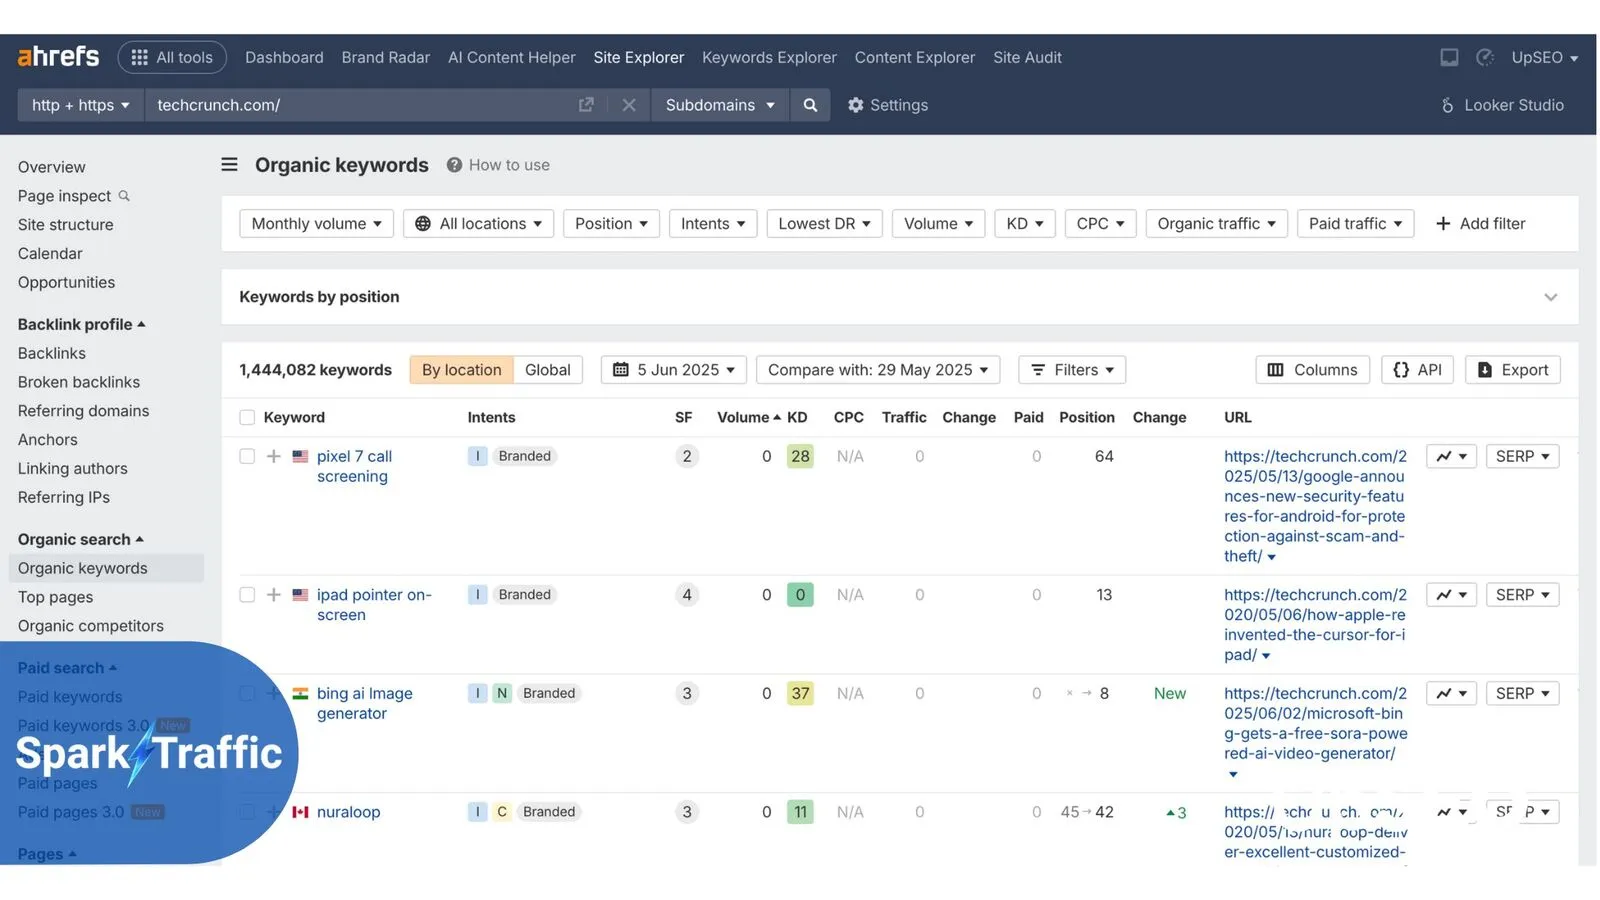Screen dimensions: 1600x900
Task: Open the Lowest DR filter dropdown
Action: coord(824,224)
